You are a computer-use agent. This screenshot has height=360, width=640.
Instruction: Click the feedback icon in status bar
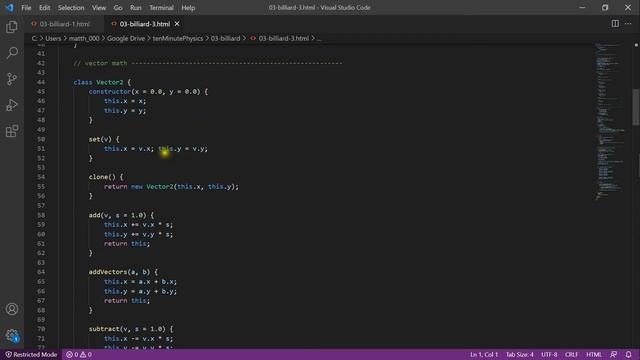pos(613,354)
